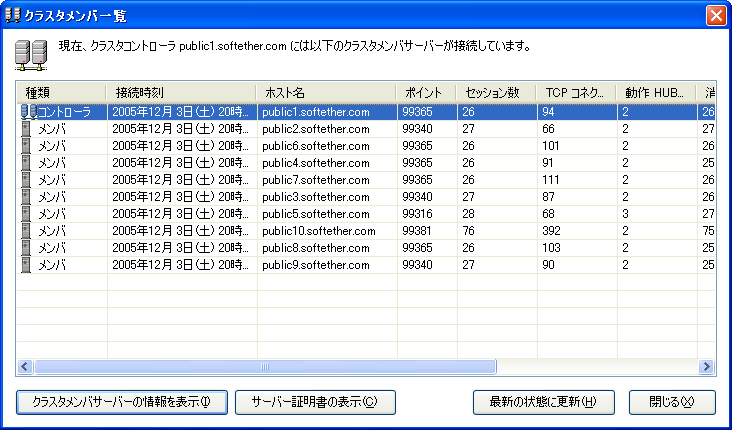Select the public8.softether.com row
Viewport: 732px width, 430px height.
(366, 248)
